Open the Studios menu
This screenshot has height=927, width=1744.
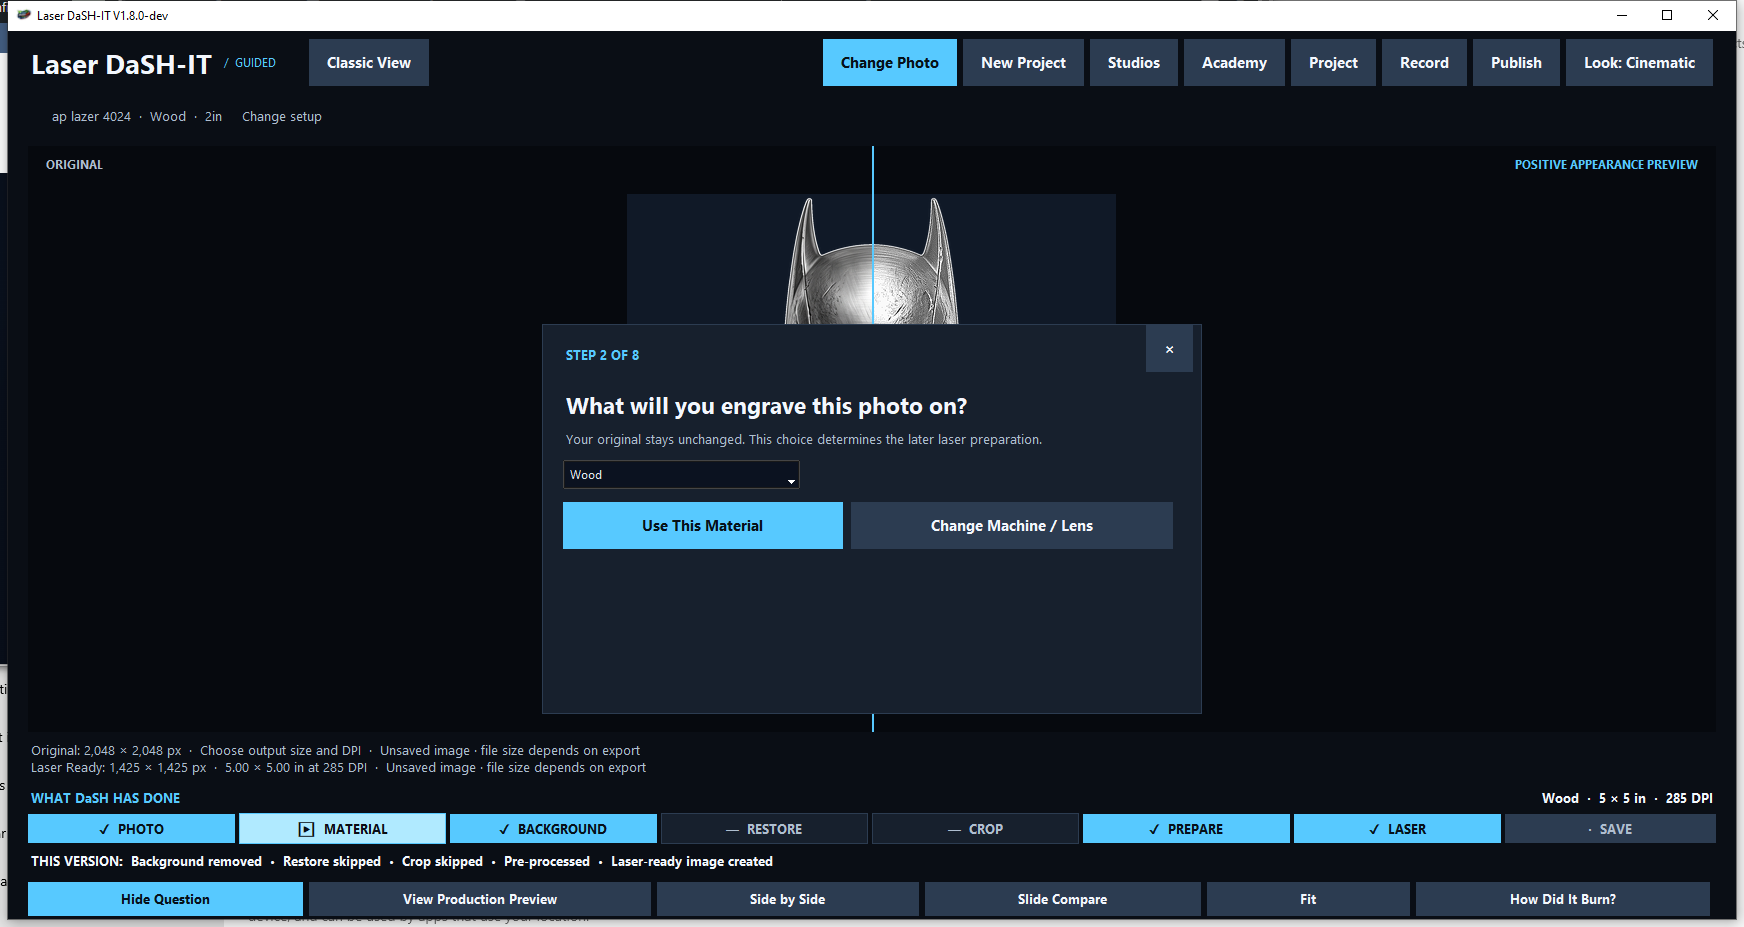pos(1133,62)
